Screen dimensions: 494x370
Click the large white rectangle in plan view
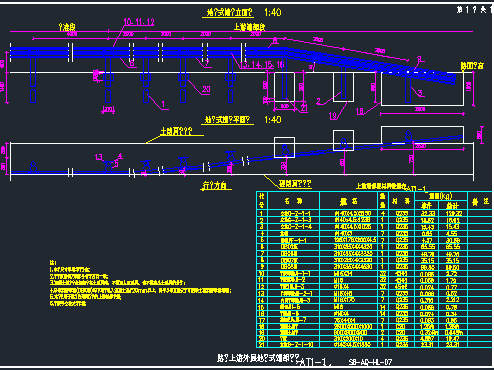coord(422,135)
